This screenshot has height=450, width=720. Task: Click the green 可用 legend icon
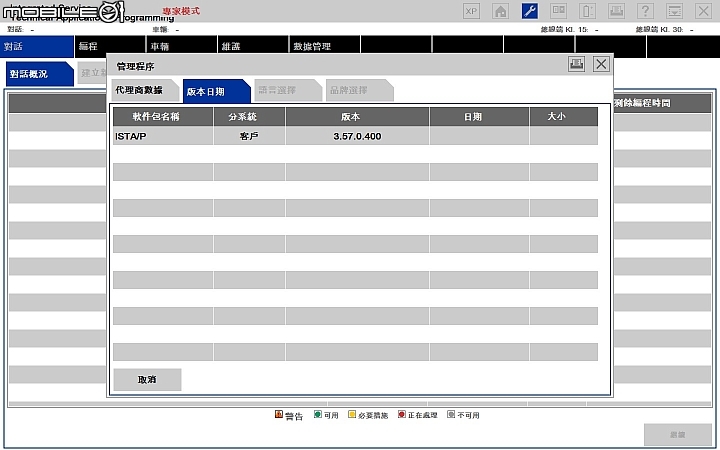317,414
